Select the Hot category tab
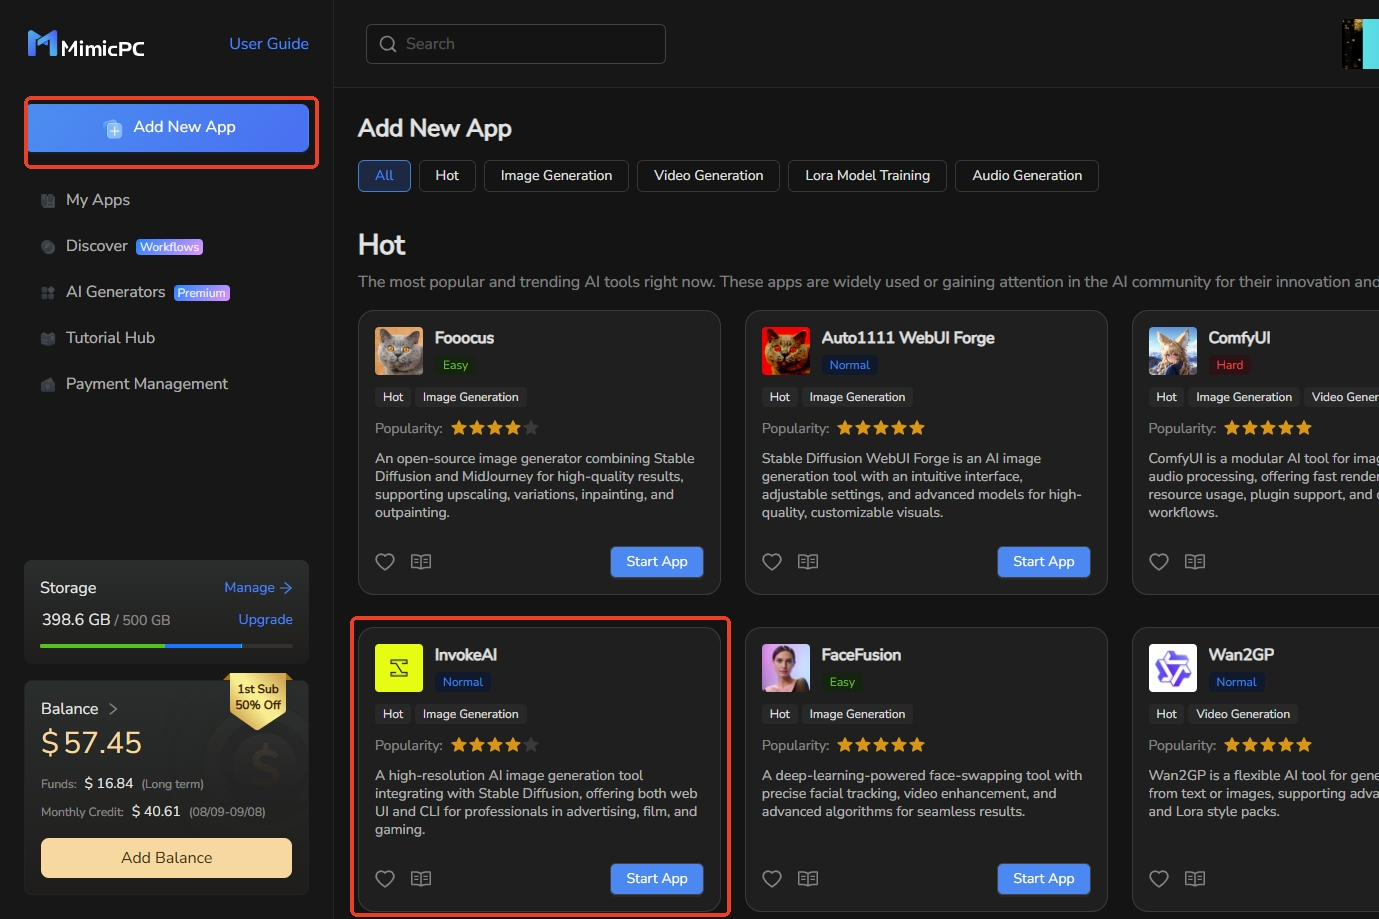1379x919 pixels. coord(447,176)
